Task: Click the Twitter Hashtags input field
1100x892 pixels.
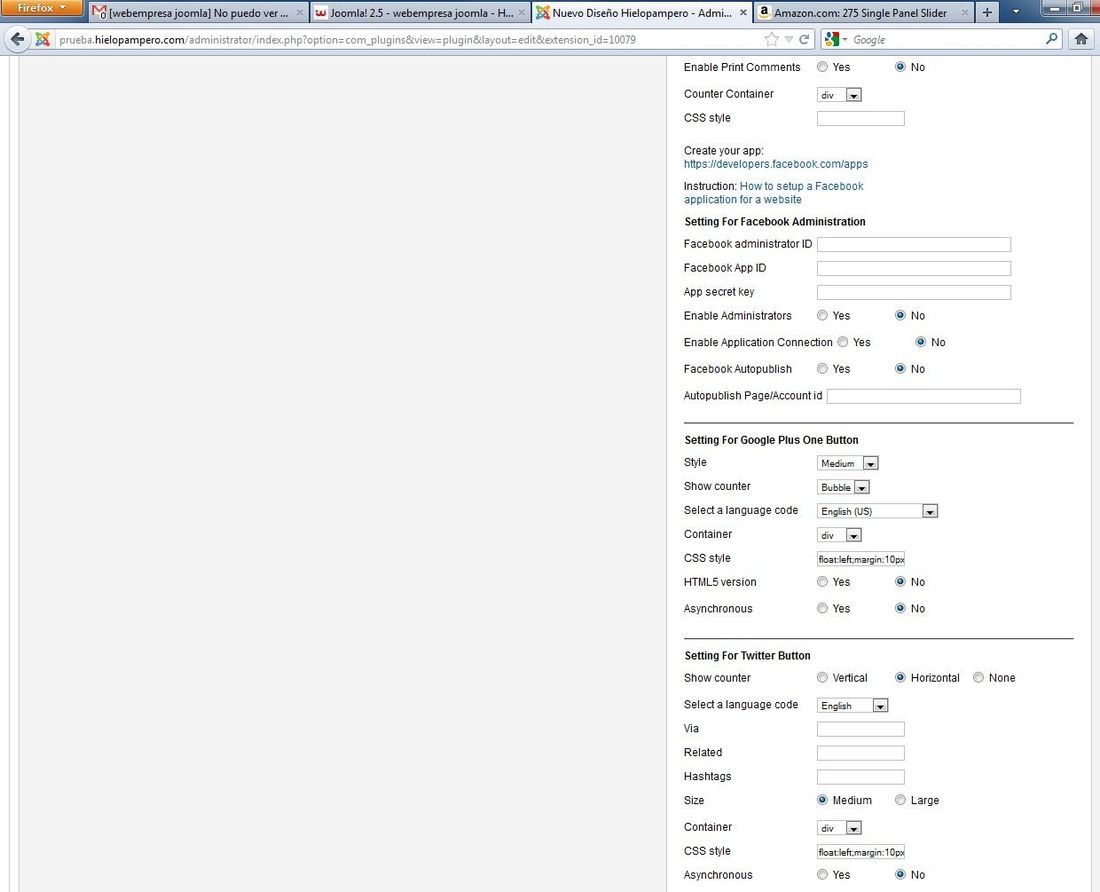Action: (x=861, y=777)
